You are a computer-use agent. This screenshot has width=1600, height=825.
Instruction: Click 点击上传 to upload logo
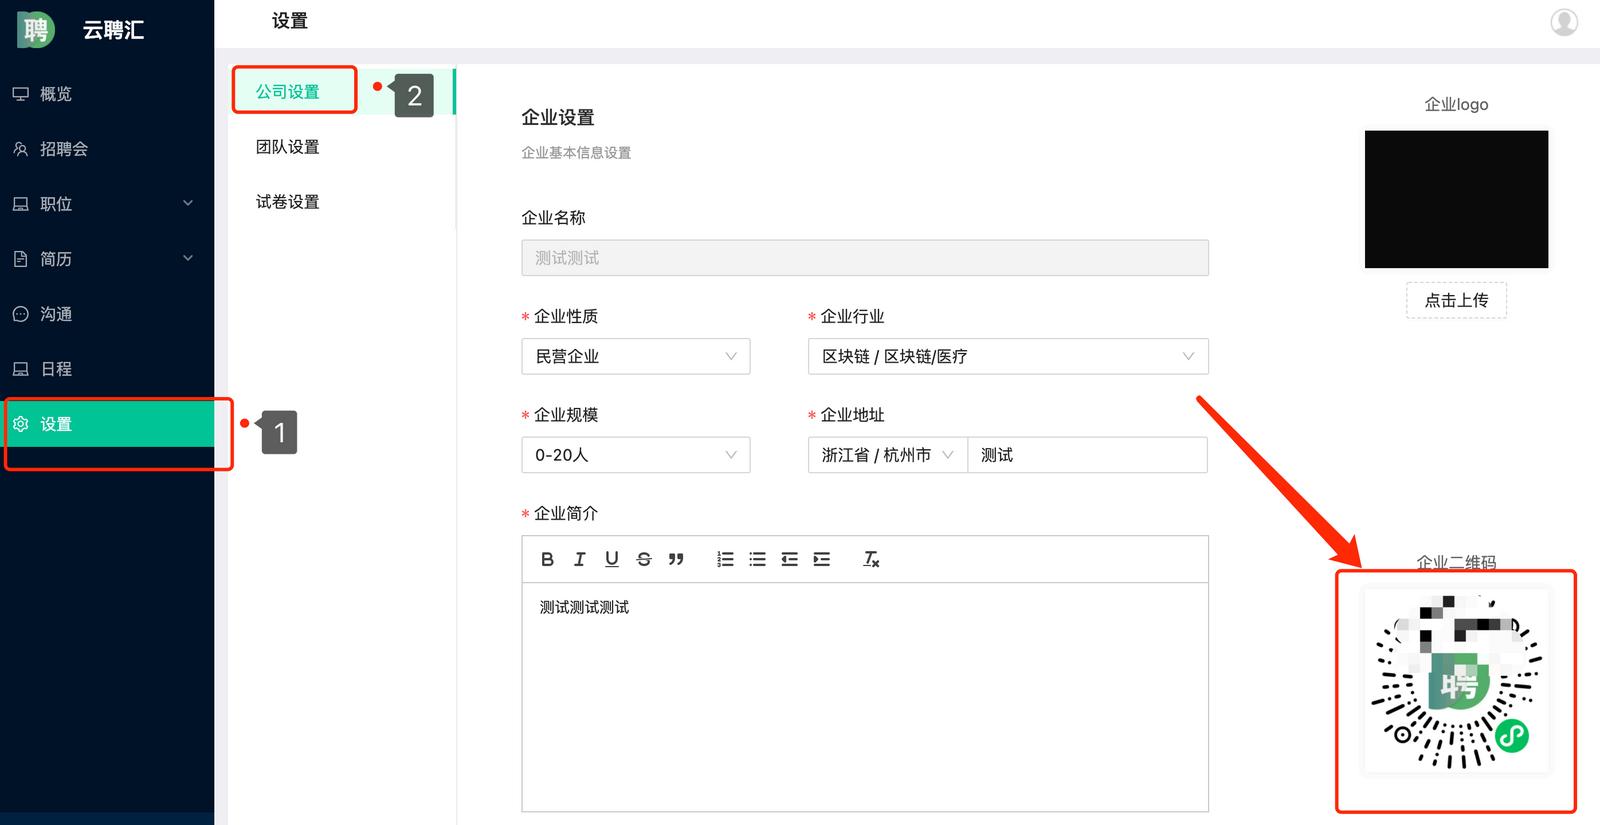1456,300
